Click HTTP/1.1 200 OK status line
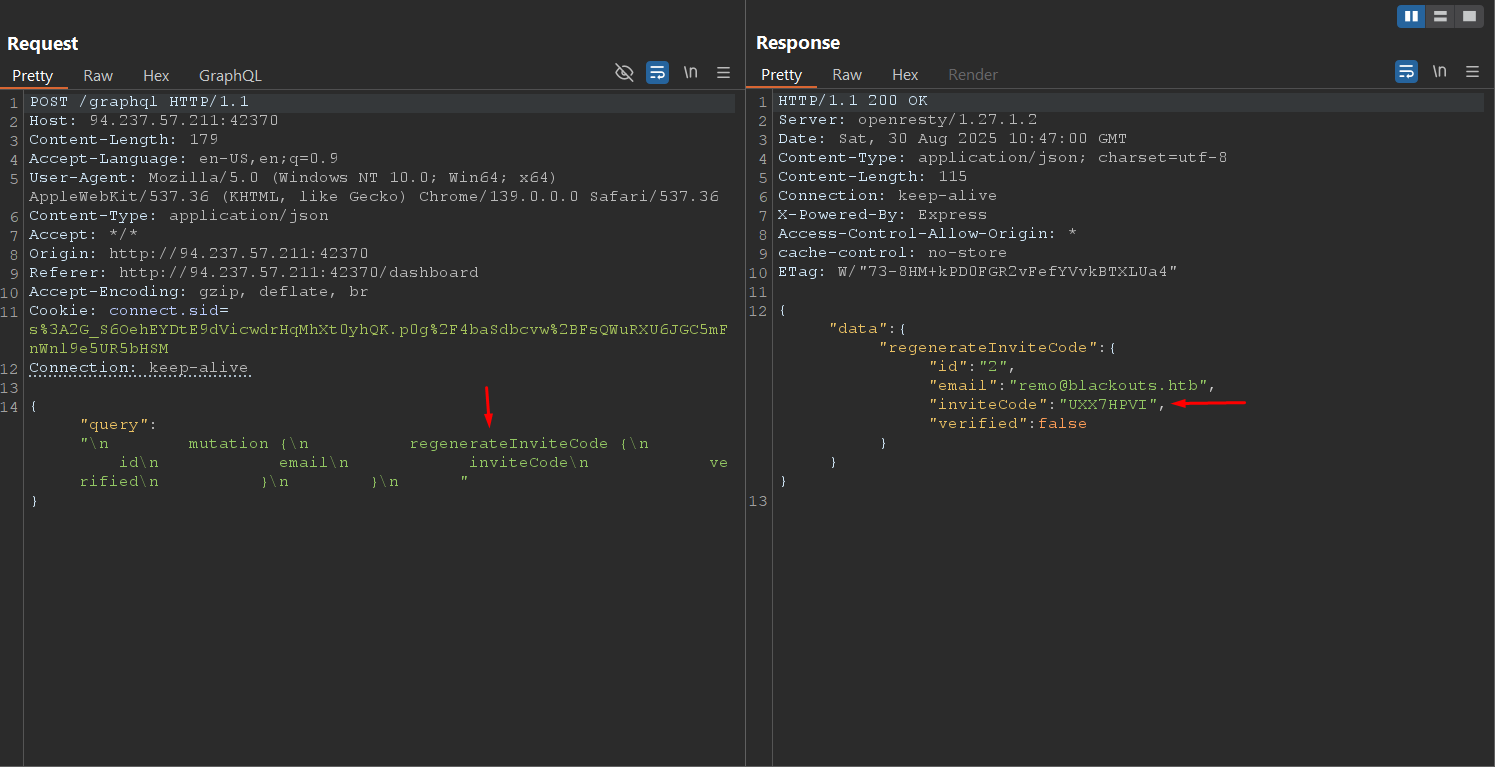 tap(853, 101)
